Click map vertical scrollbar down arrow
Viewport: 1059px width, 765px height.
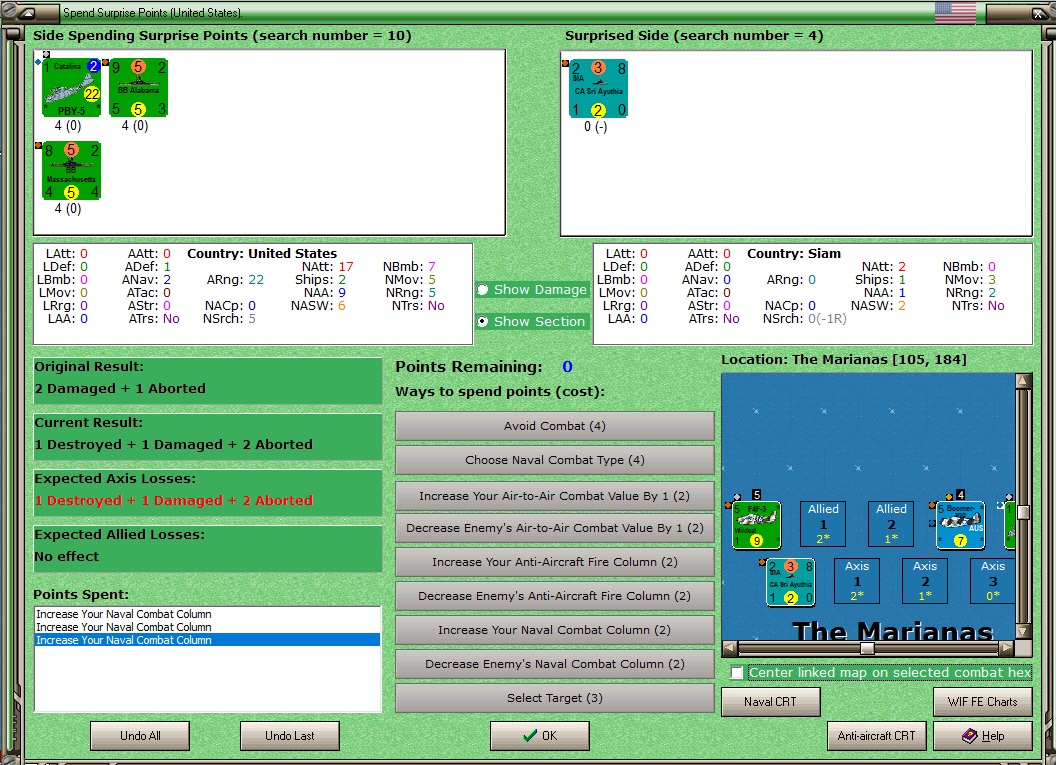[1023, 632]
